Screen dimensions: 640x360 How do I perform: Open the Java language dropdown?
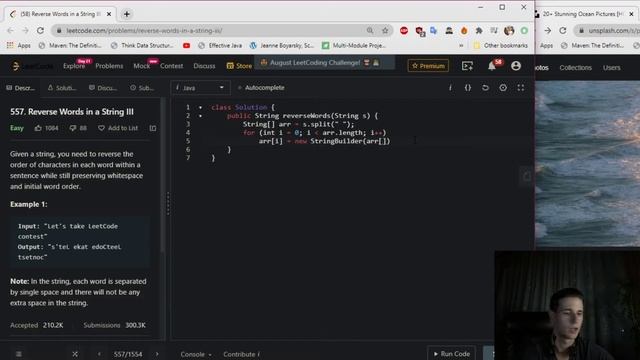click(x=200, y=88)
